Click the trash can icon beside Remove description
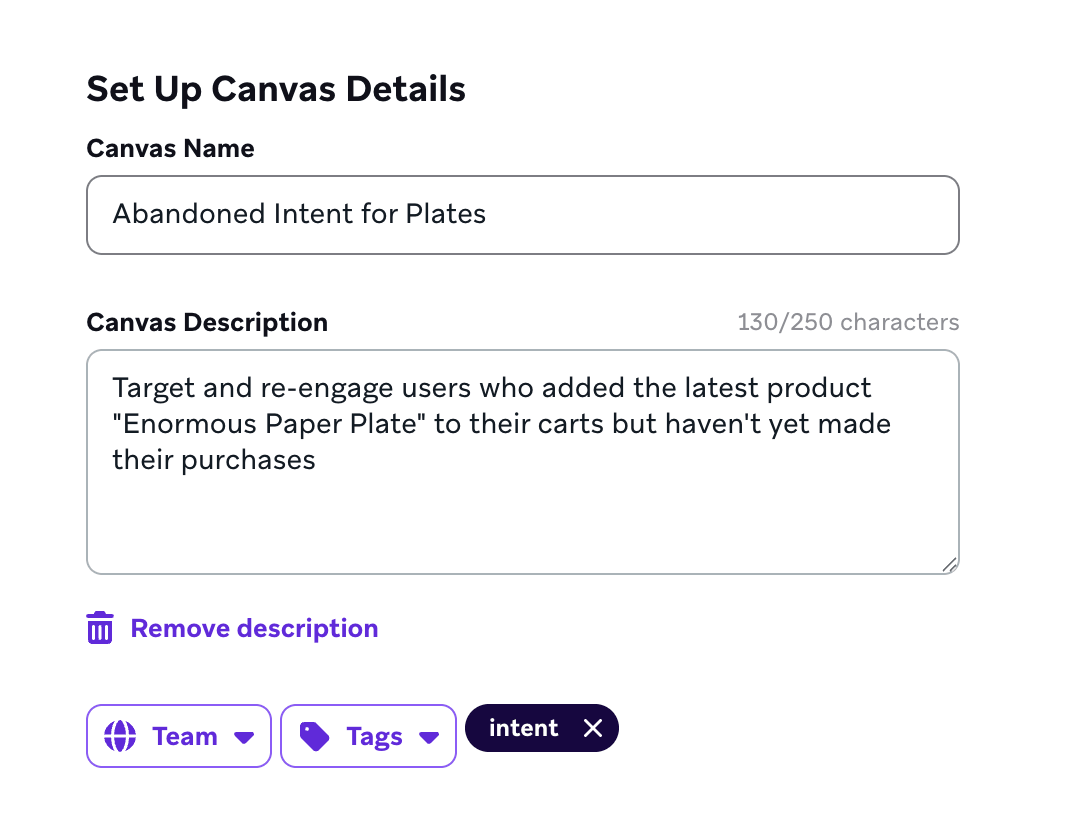 [100, 628]
